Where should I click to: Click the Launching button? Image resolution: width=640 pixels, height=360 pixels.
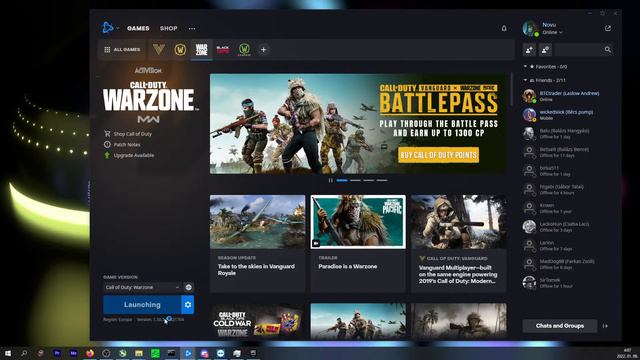(x=142, y=304)
